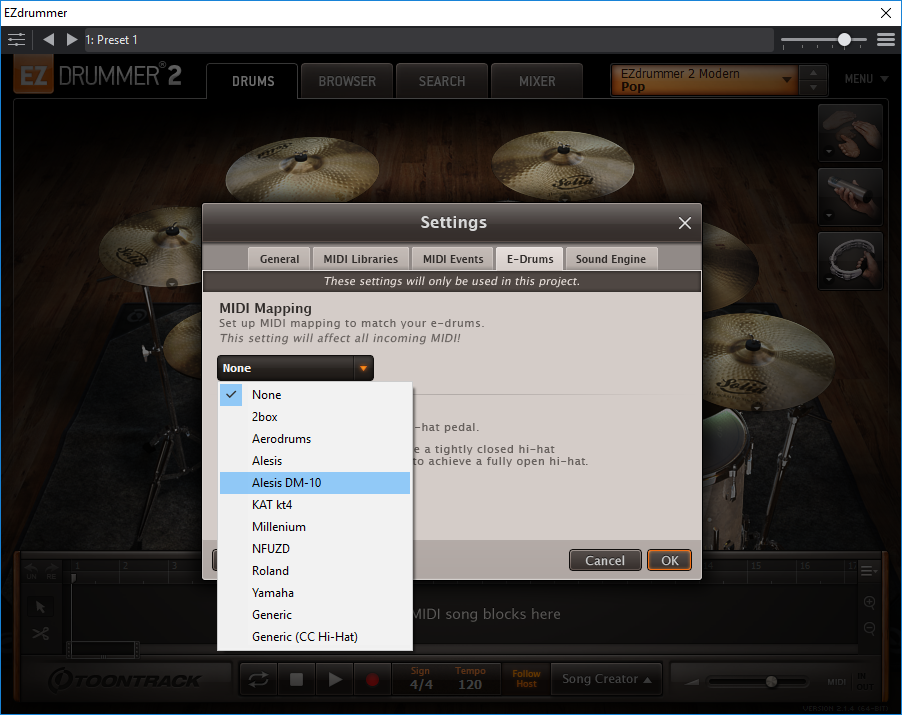Switch to General settings tab
Viewport: 902px width, 715px height.
click(279, 259)
